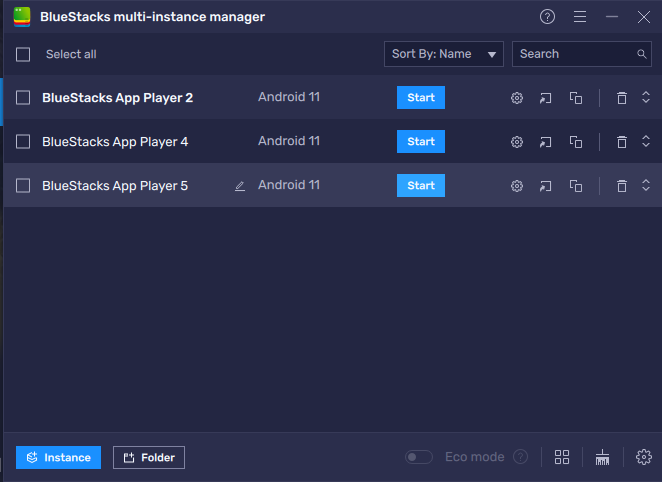
Task: Delete BlueStacks App Player 4 instance
Action: point(621,142)
